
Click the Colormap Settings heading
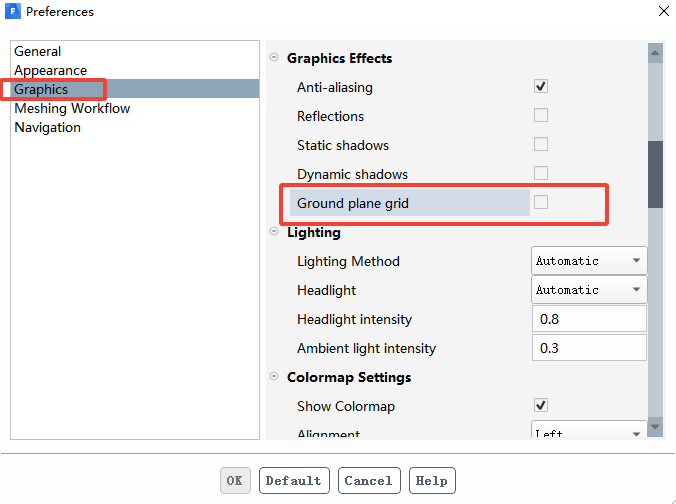click(349, 377)
